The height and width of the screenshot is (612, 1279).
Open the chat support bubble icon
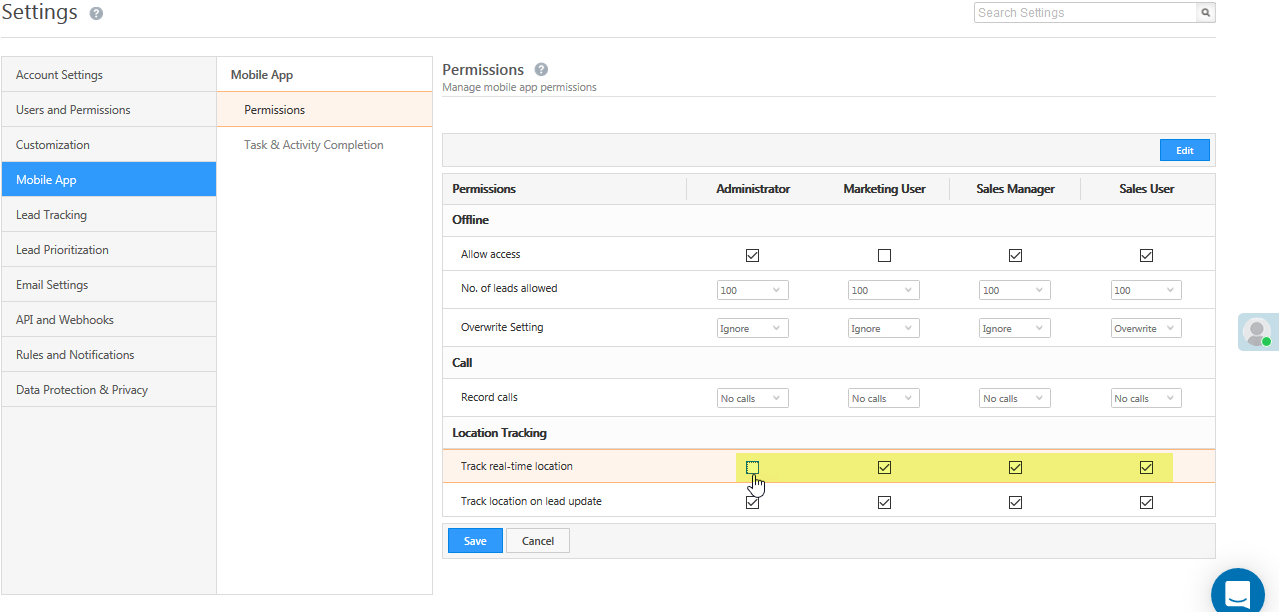coord(1237,594)
